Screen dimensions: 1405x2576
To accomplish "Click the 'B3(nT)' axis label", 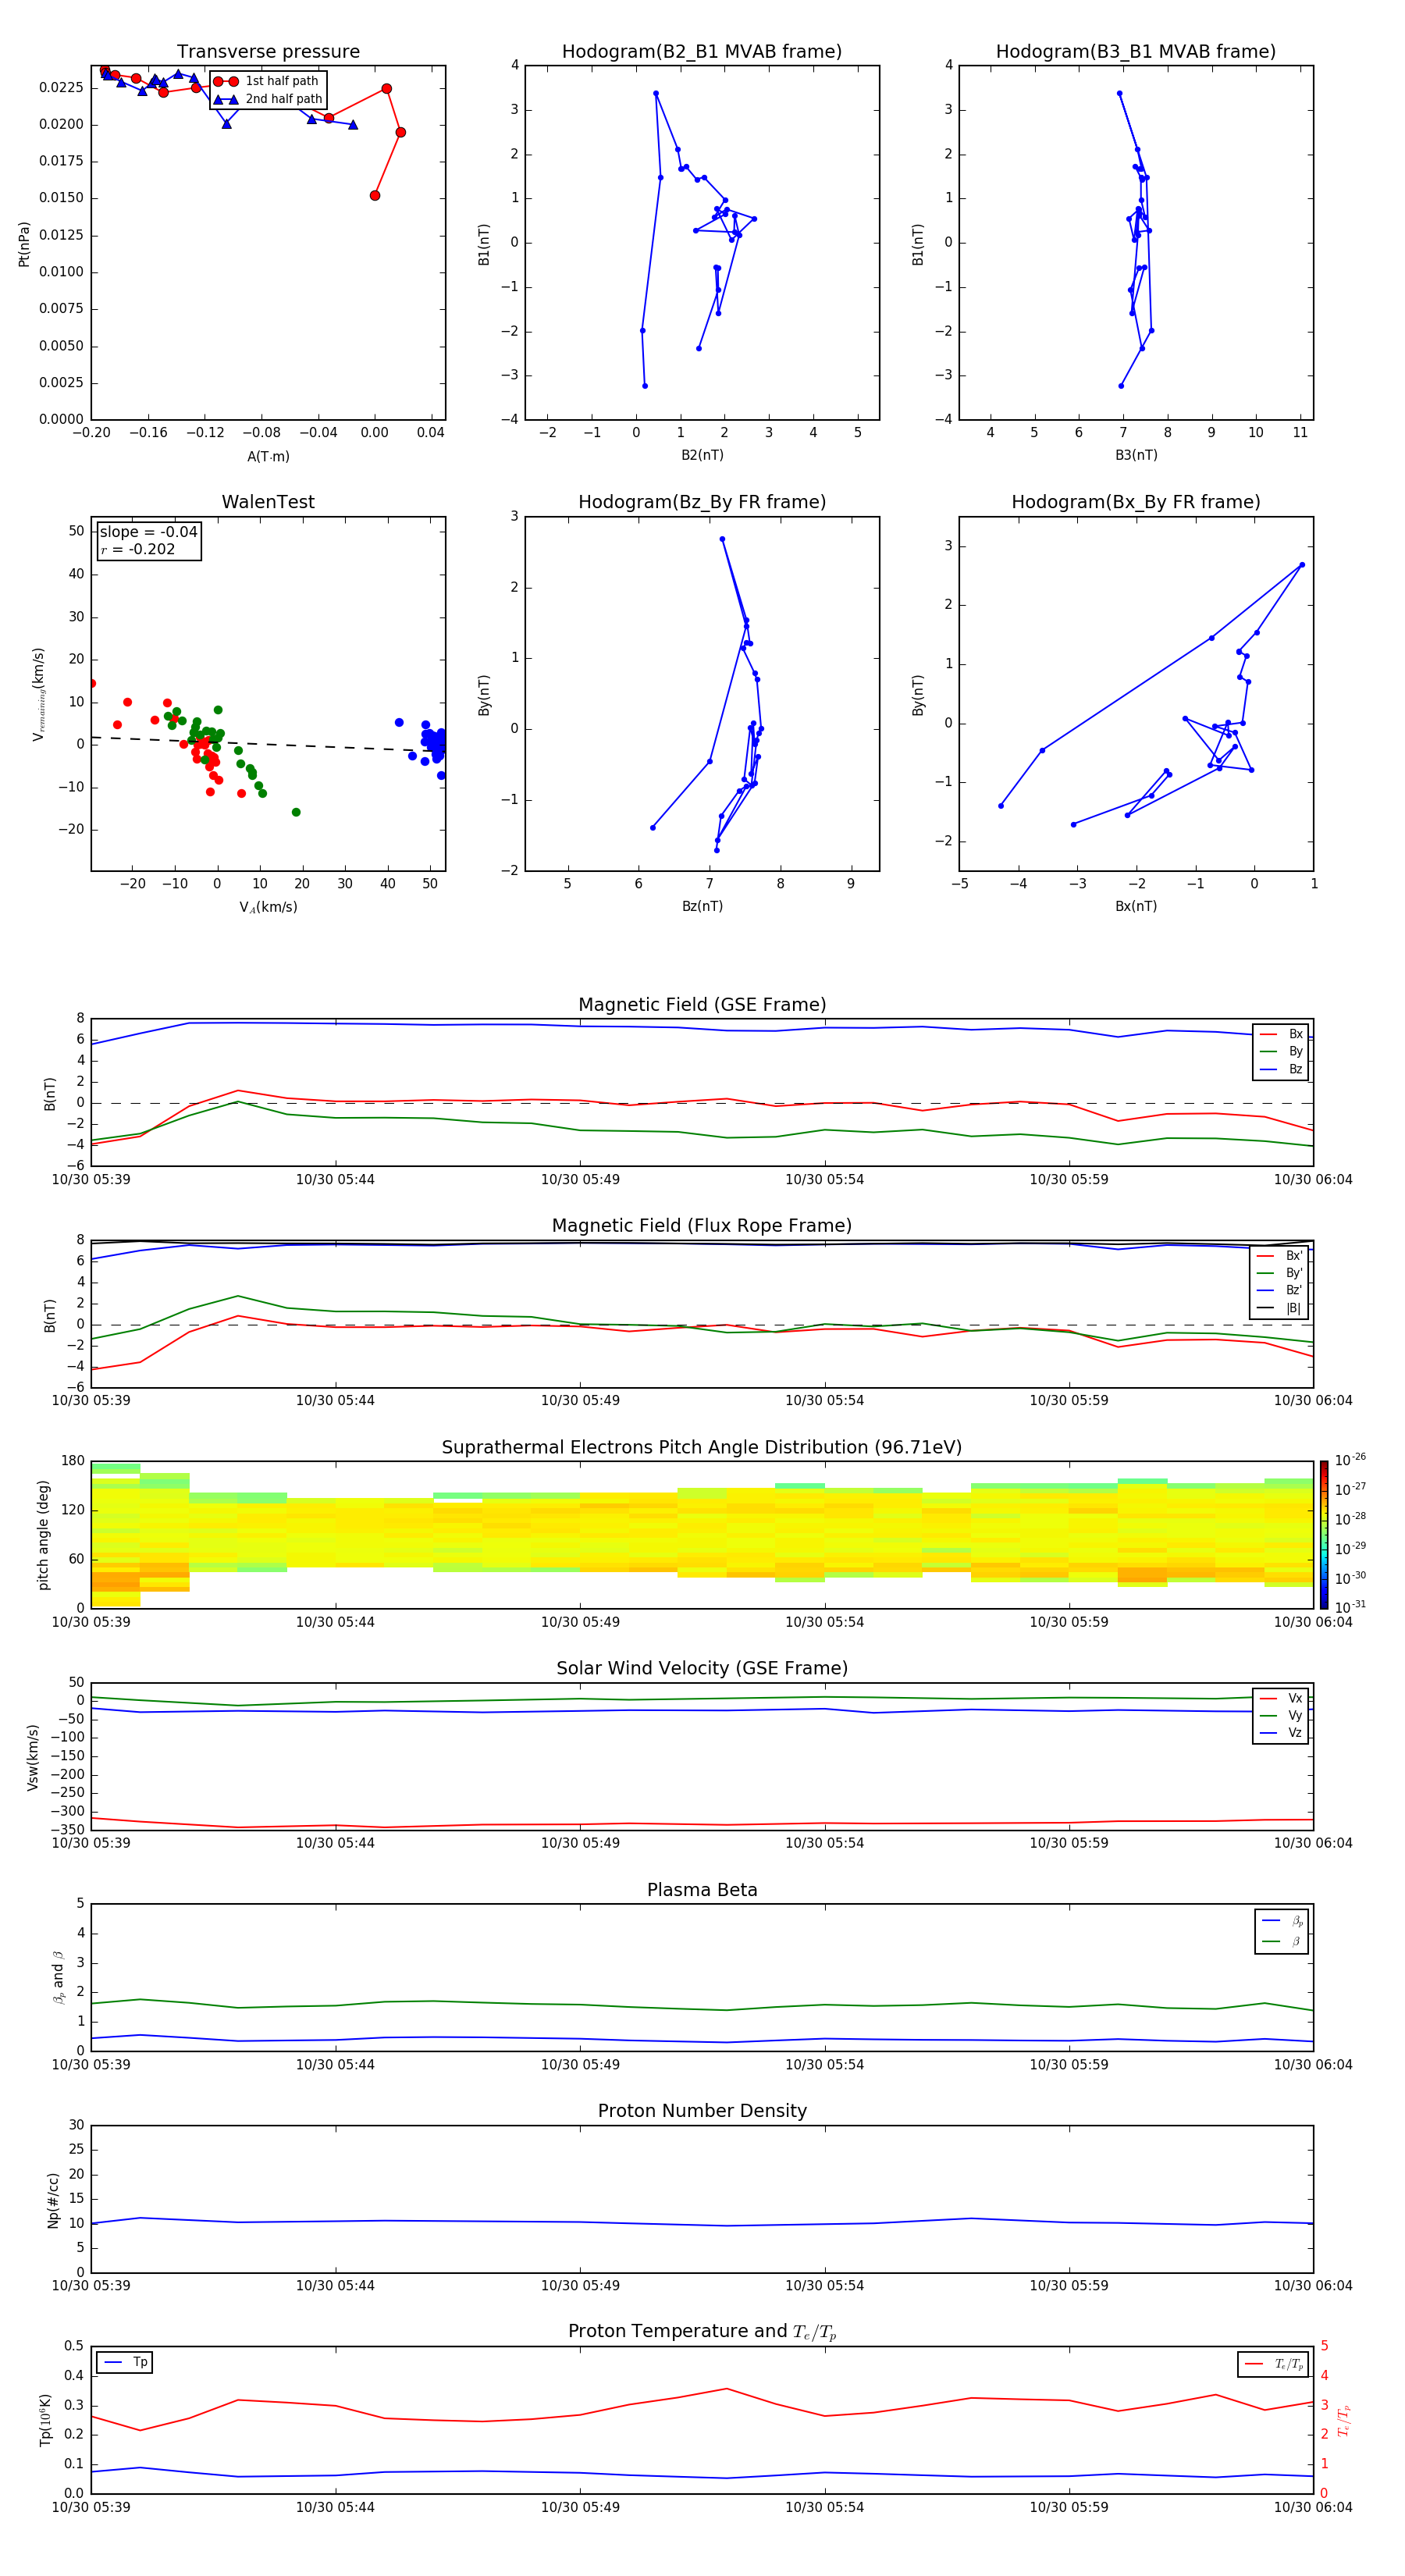I will pyautogui.click(x=1136, y=455).
